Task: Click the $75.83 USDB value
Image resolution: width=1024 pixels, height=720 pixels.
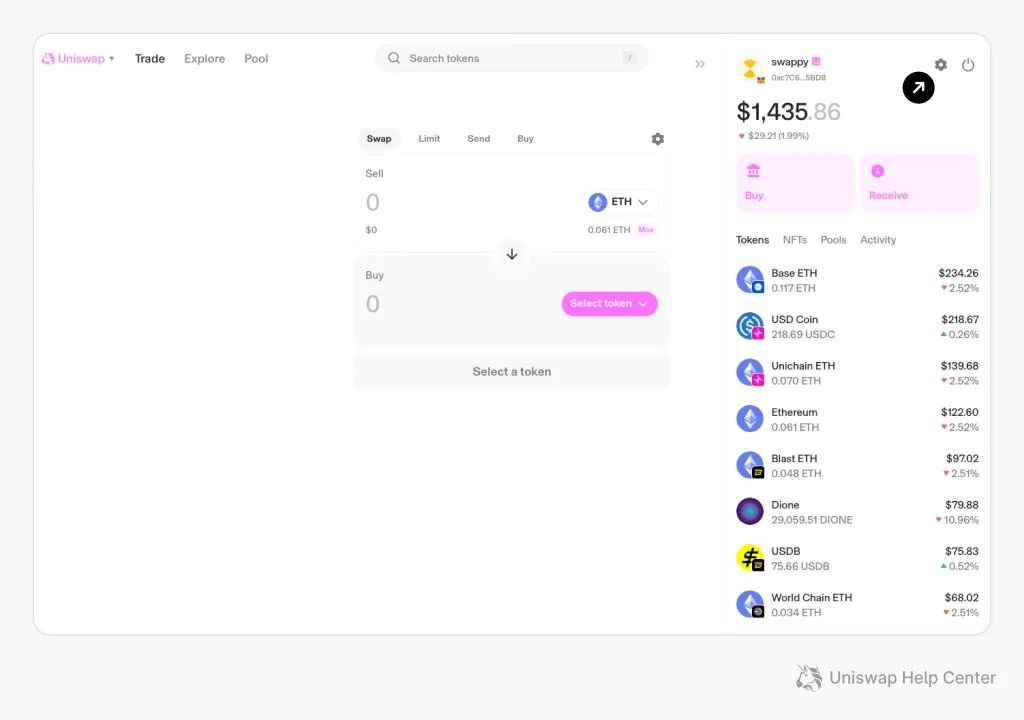Action: (962, 551)
